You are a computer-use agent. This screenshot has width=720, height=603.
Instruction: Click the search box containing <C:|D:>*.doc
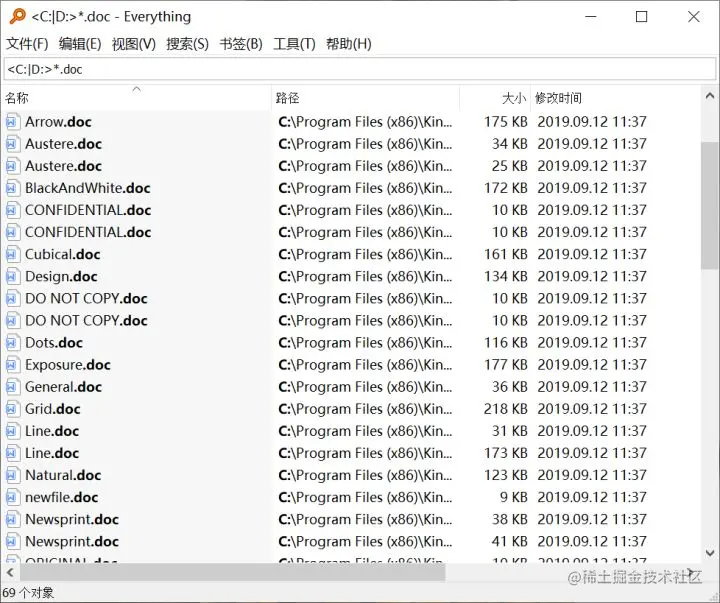[360, 69]
